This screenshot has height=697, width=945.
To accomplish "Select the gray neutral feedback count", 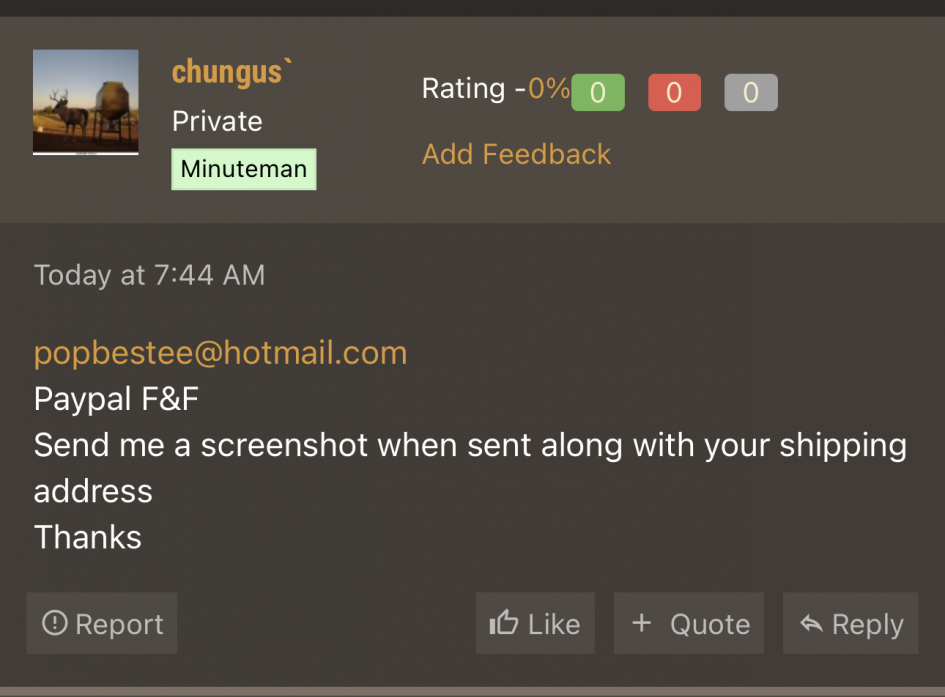I will [x=751, y=92].
